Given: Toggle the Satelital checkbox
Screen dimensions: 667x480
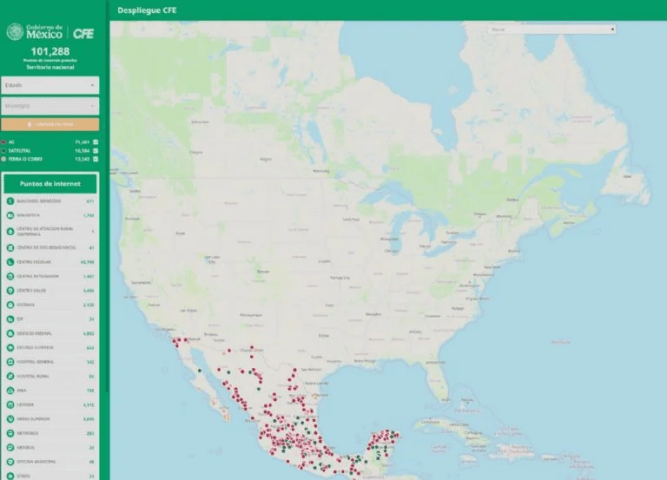Looking at the screenshot, I should [96, 151].
